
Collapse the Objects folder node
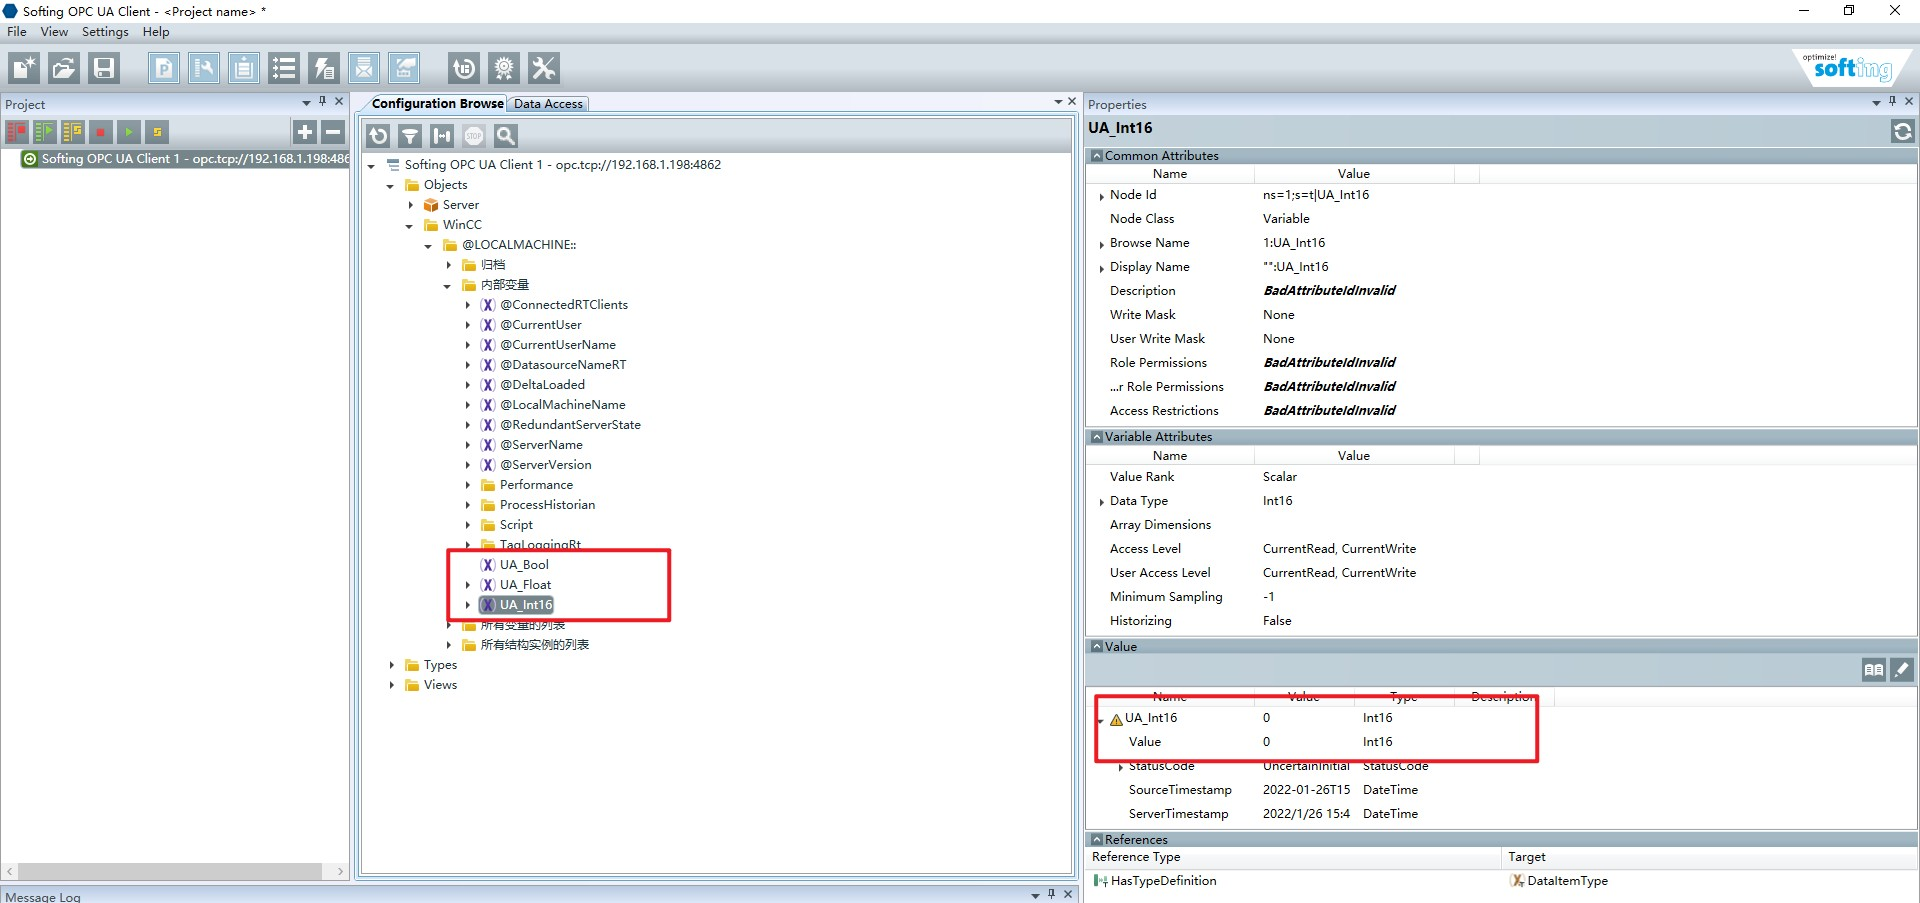[390, 186]
